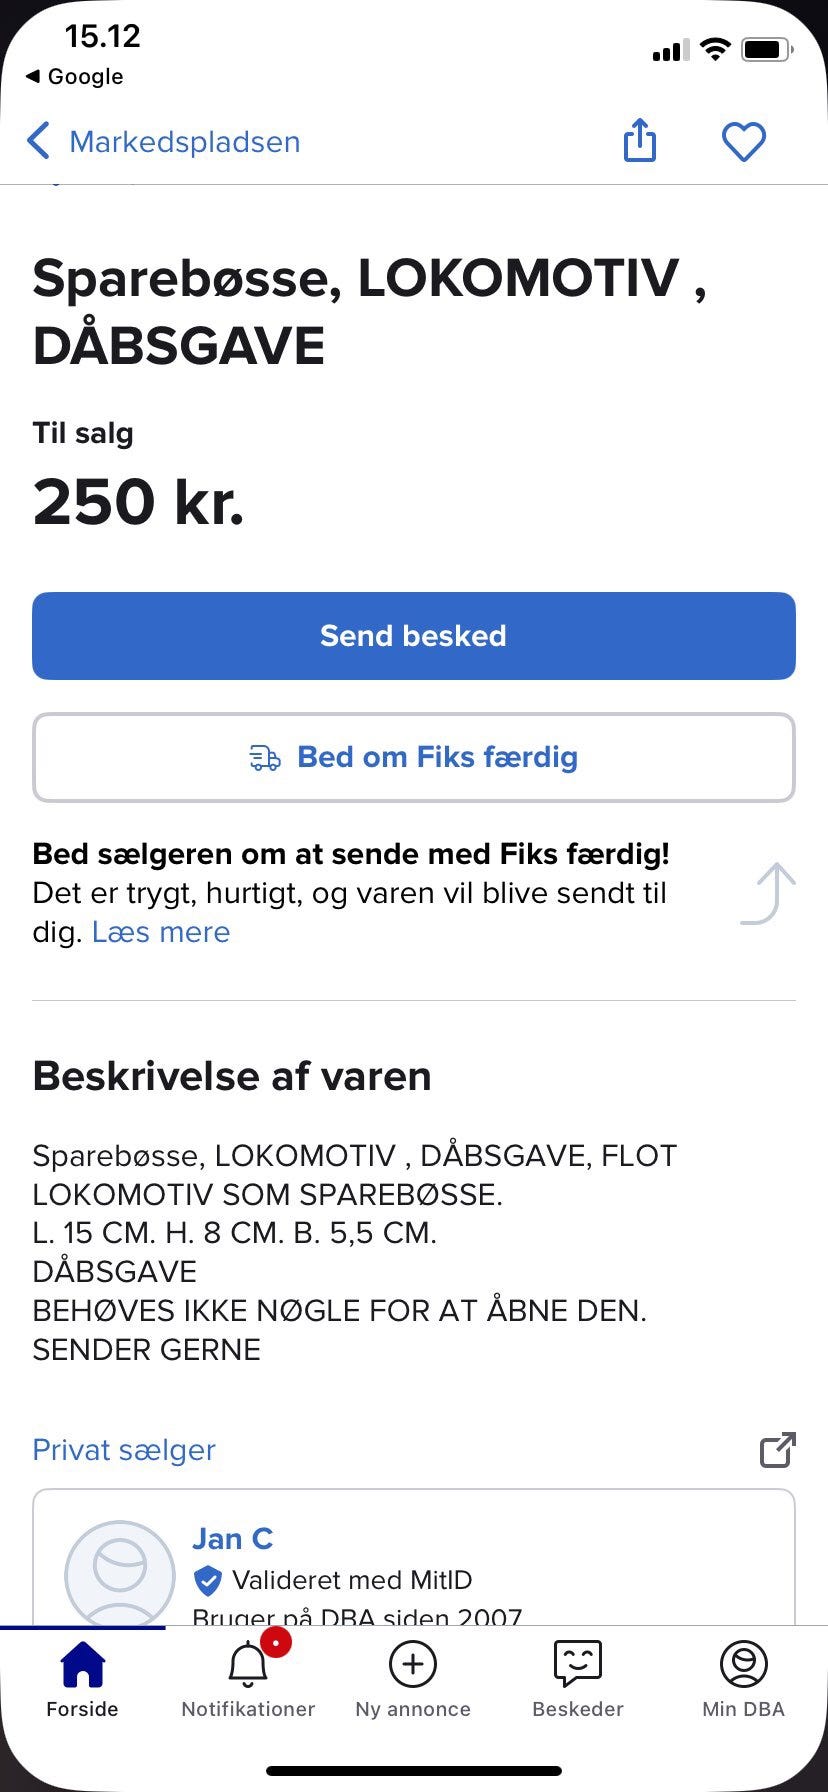The width and height of the screenshot is (828, 1792).
Task: Tap the seller avatar placeholder
Action: pyautogui.click(x=120, y=1573)
